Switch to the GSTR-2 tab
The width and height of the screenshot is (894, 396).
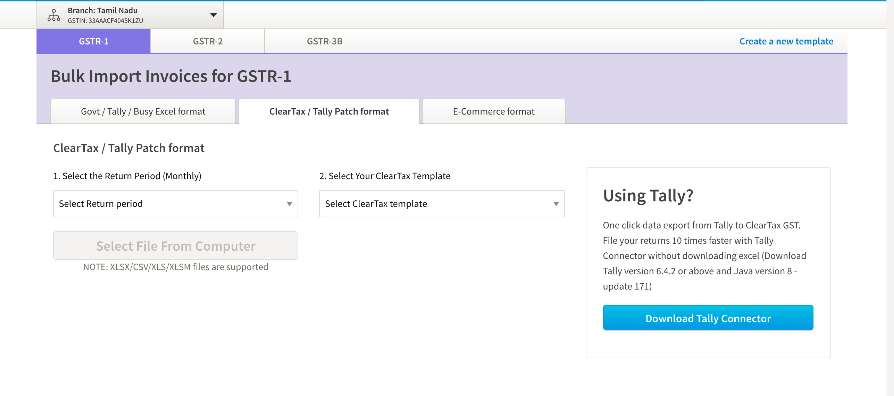(208, 41)
